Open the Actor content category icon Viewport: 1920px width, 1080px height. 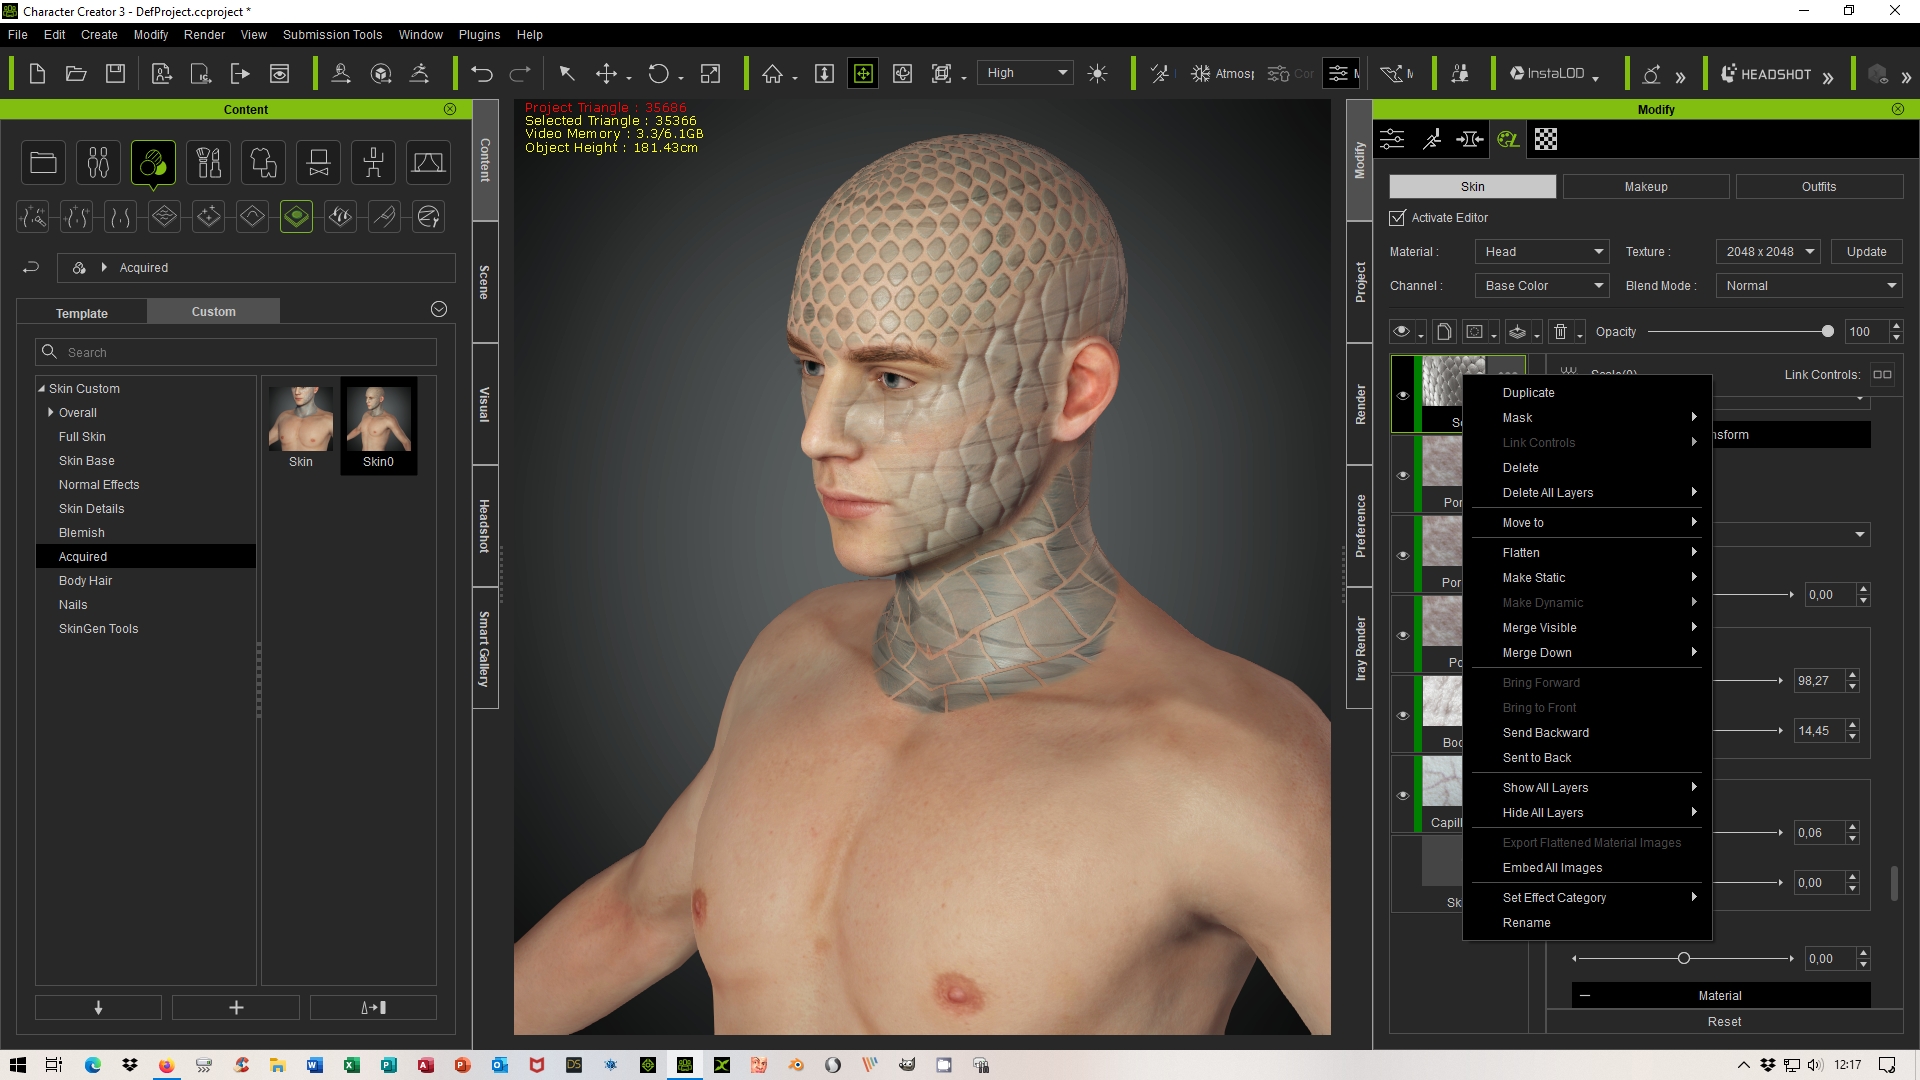coord(98,162)
